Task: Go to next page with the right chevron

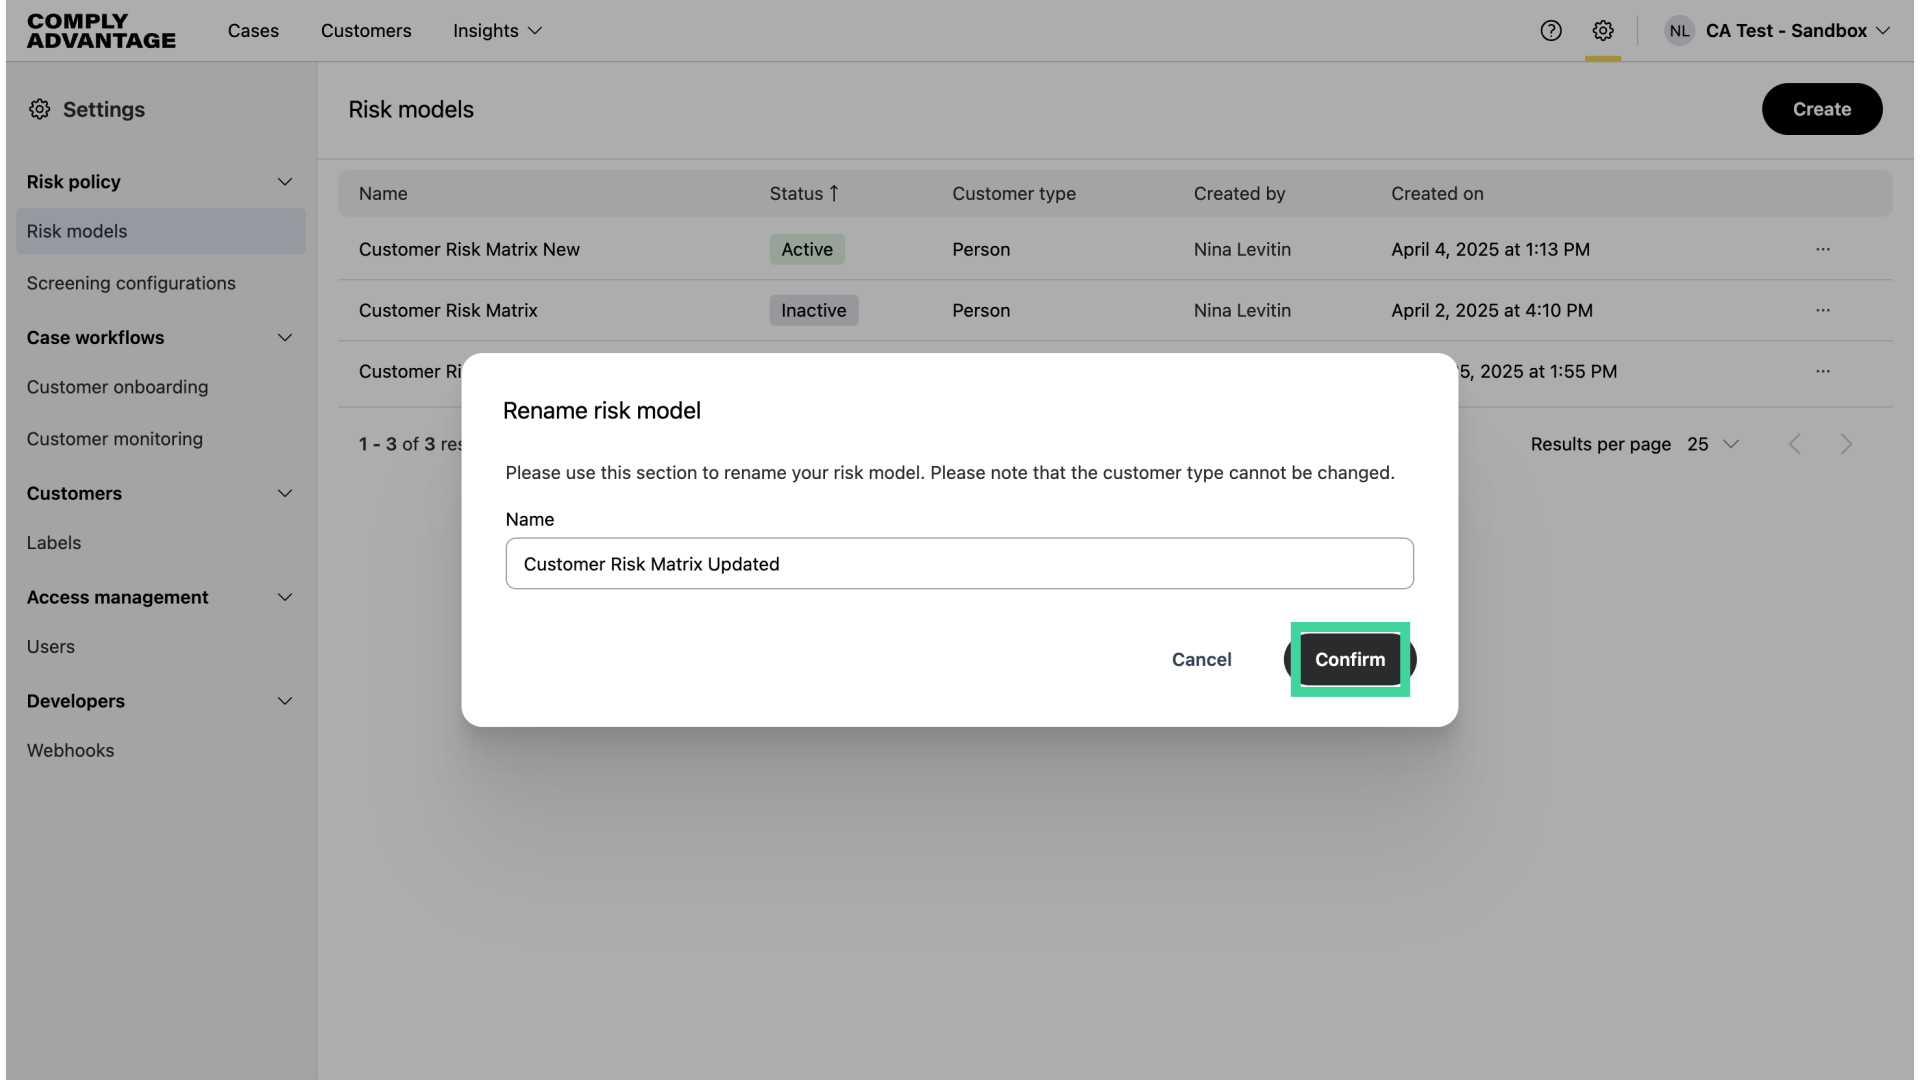Action: 1845,444
